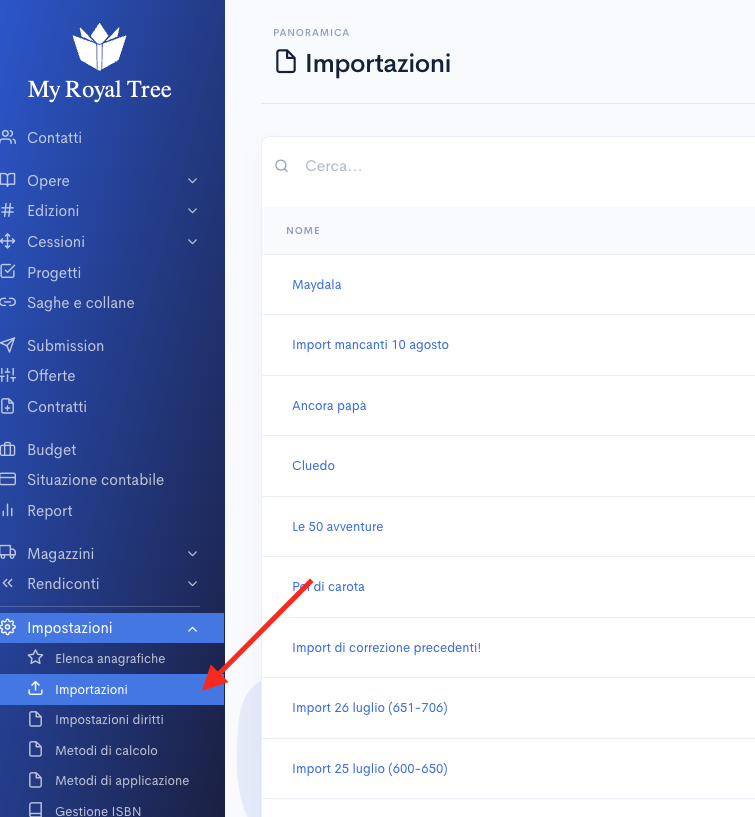Expand the Opere submenu chevron

(x=192, y=181)
